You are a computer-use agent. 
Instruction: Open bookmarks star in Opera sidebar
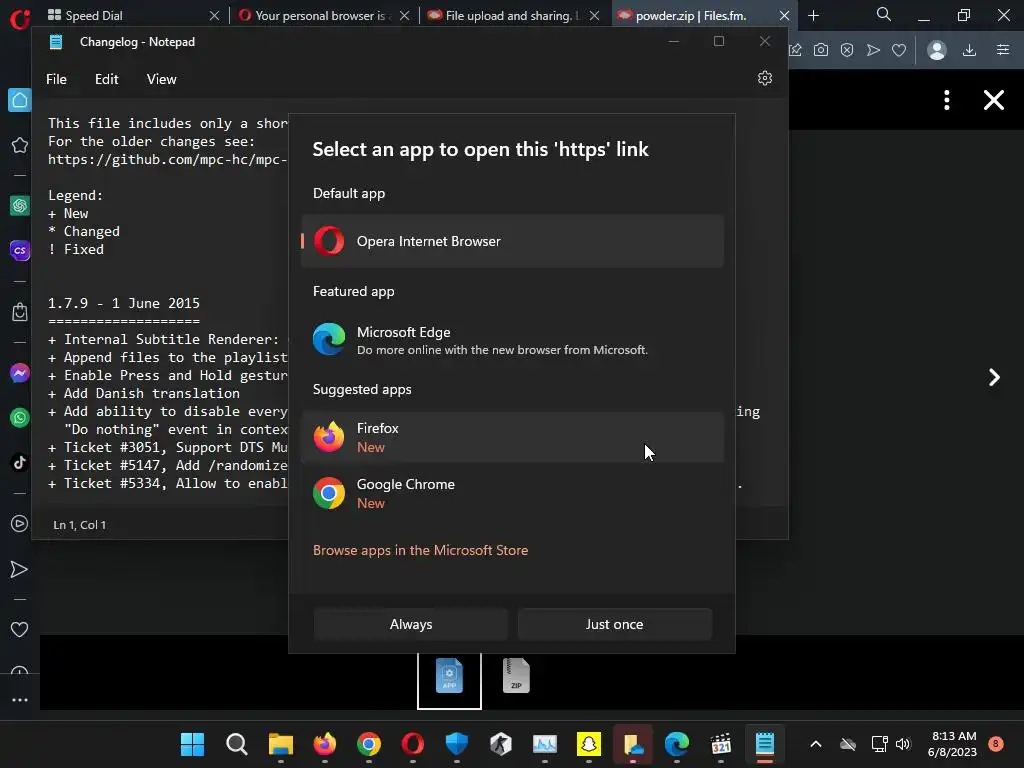[20, 145]
